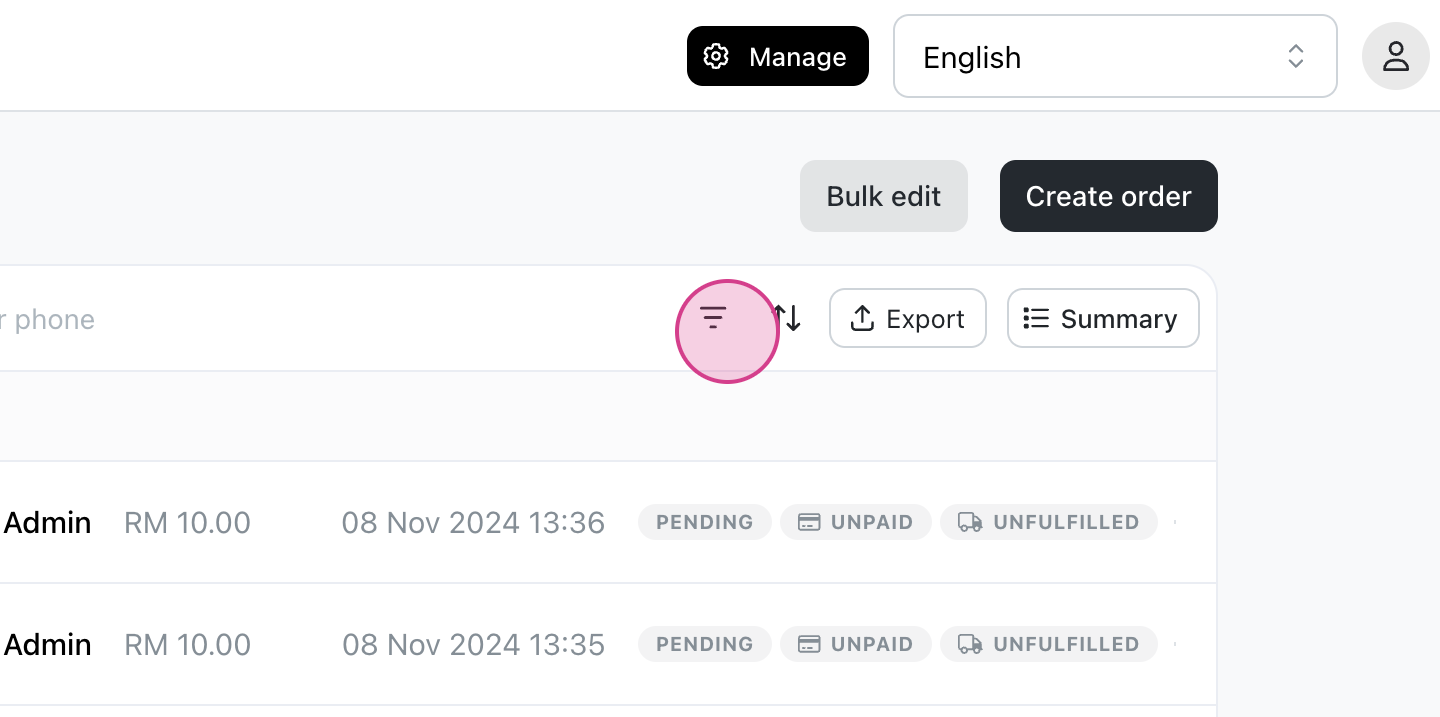Click the list icon on Summary
Viewport: 1440px width, 717px height.
click(1036, 318)
